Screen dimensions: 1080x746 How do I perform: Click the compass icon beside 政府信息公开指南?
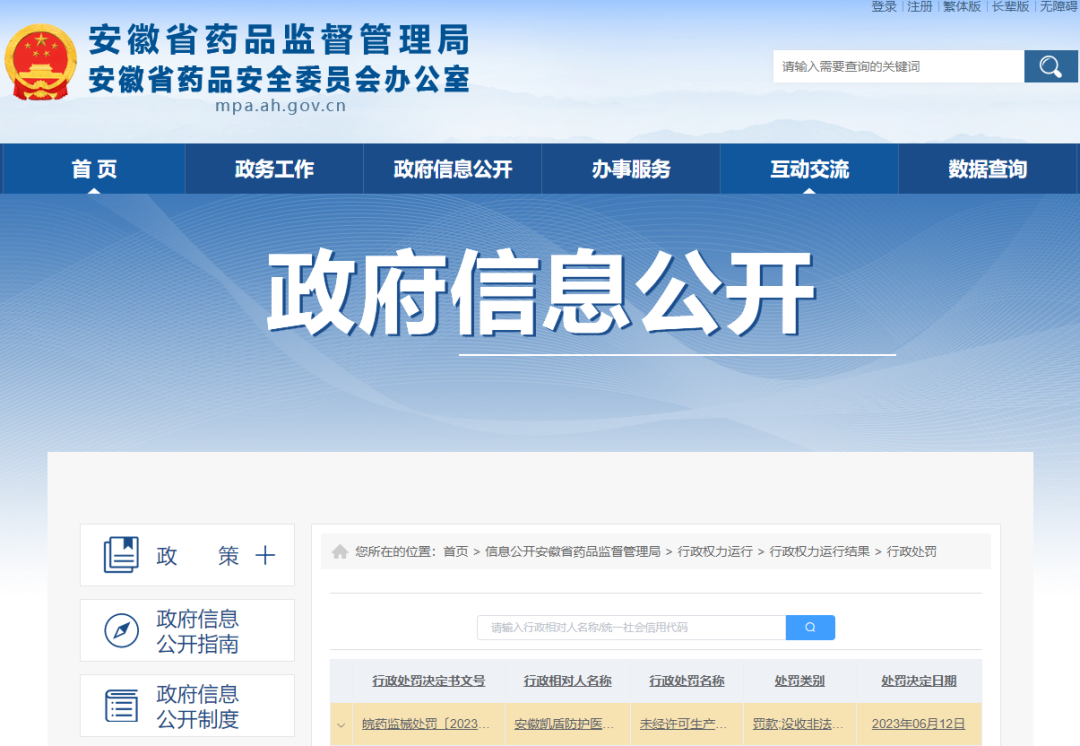(121, 631)
